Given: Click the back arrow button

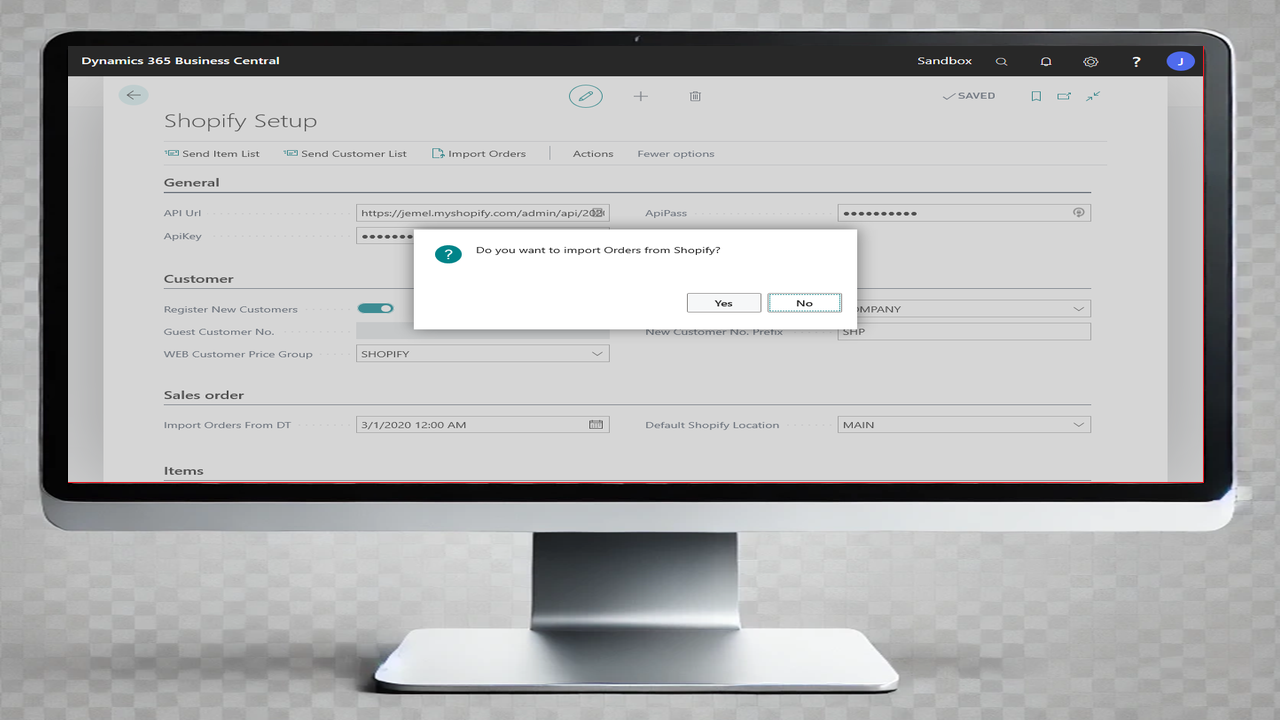Looking at the screenshot, I should [133, 95].
